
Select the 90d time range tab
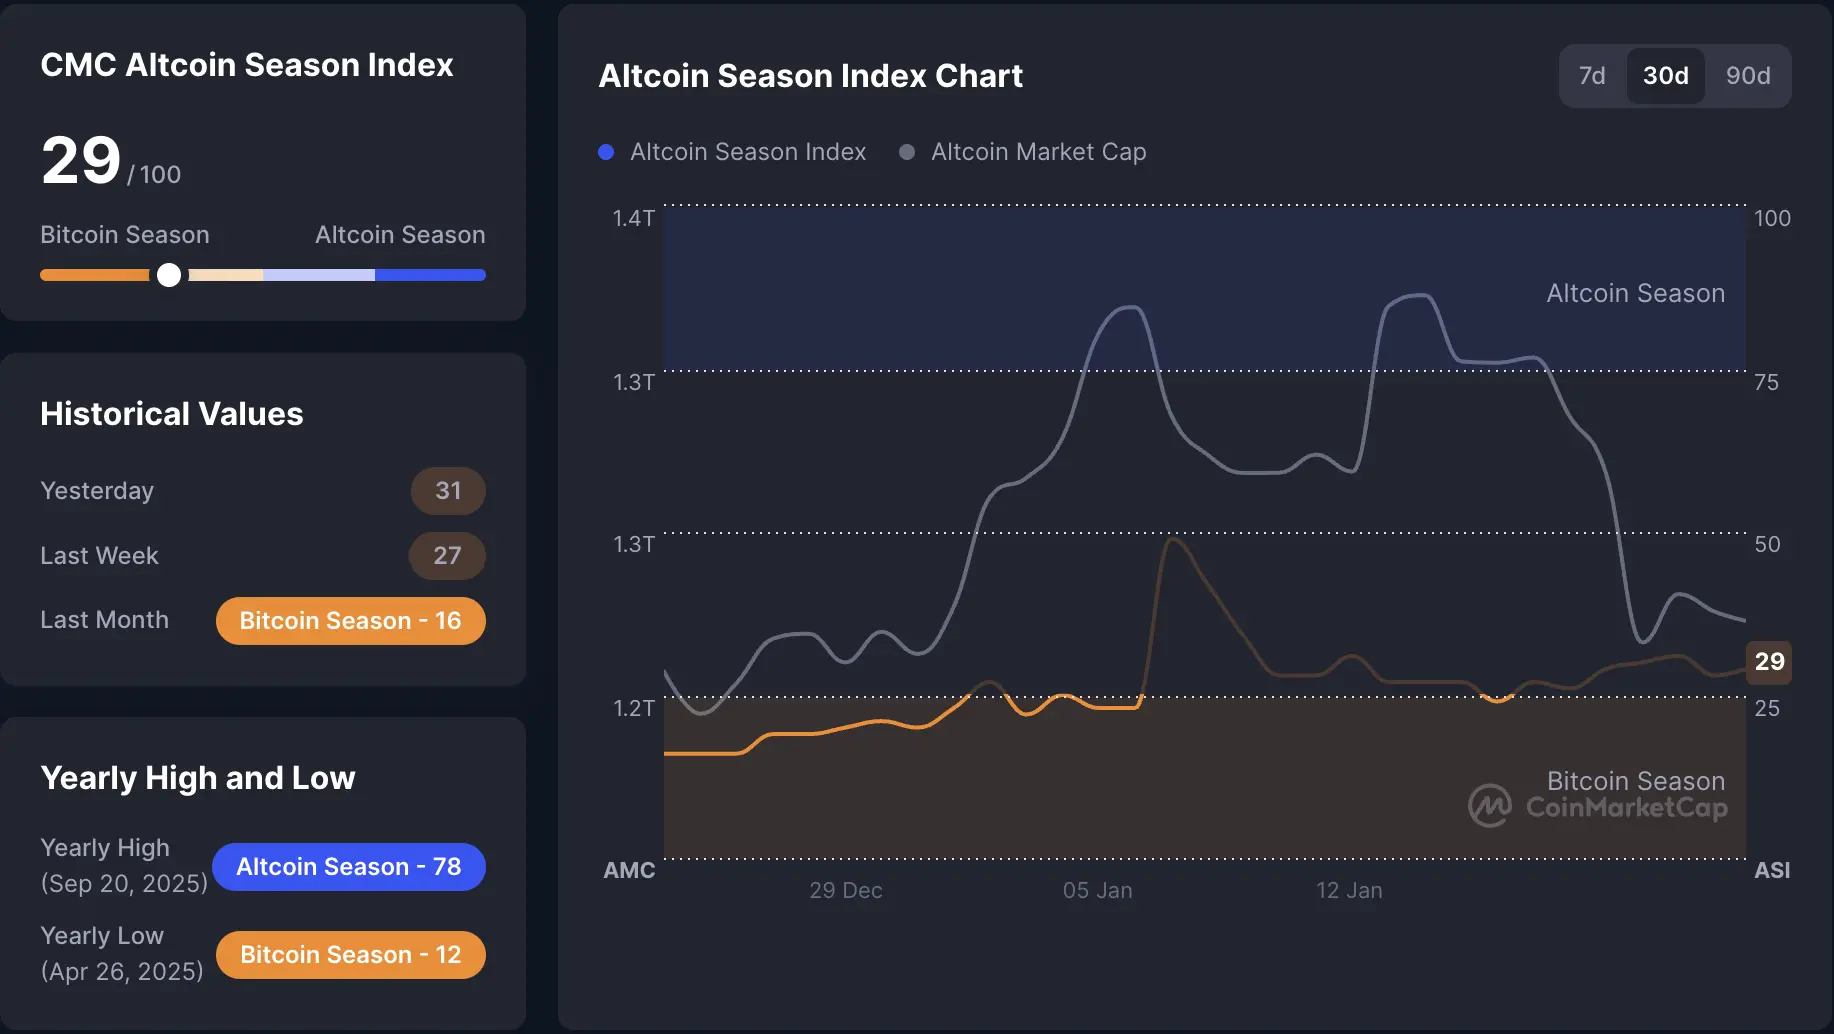click(x=1747, y=75)
